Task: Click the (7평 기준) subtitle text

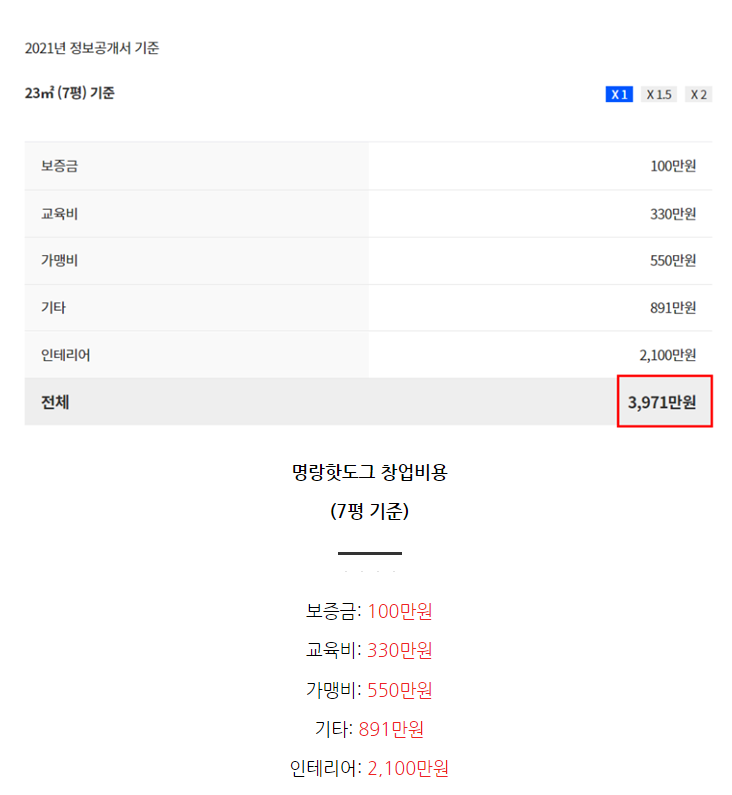Action: [x=369, y=511]
